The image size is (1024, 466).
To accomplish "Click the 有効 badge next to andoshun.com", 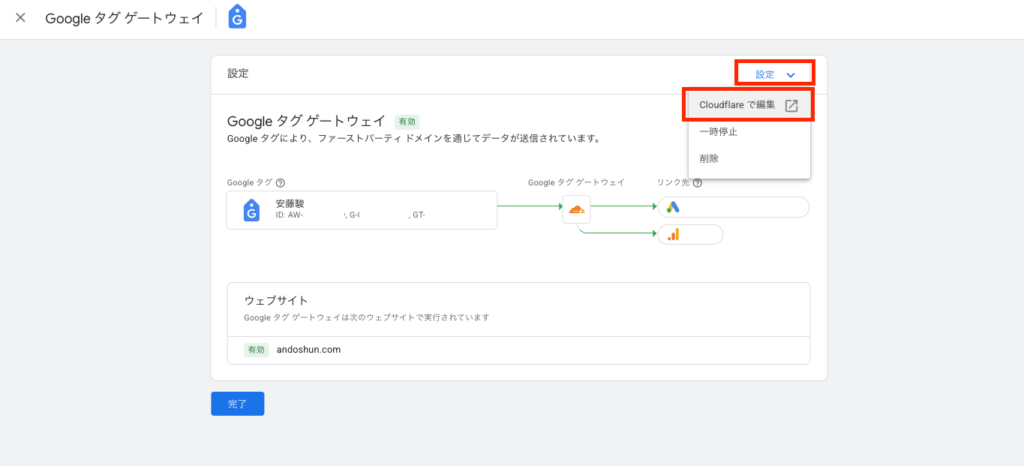I will coord(256,350).
